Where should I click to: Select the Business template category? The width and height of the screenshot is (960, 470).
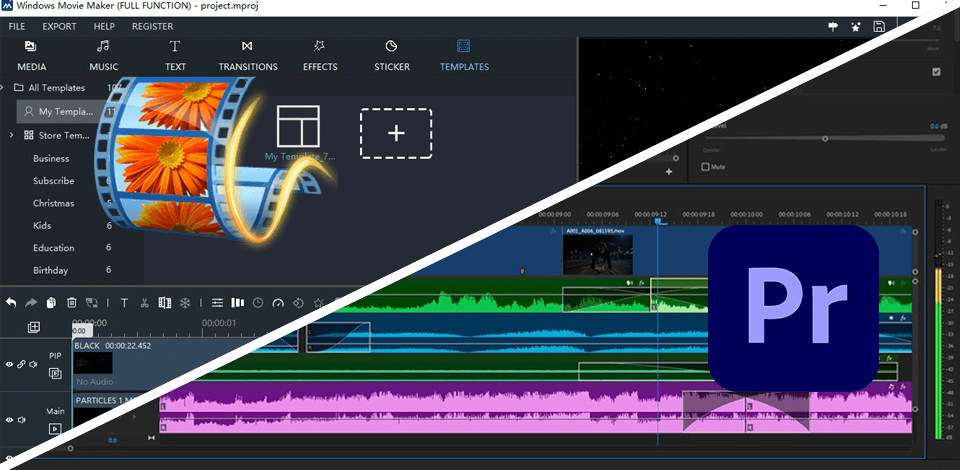51,159
